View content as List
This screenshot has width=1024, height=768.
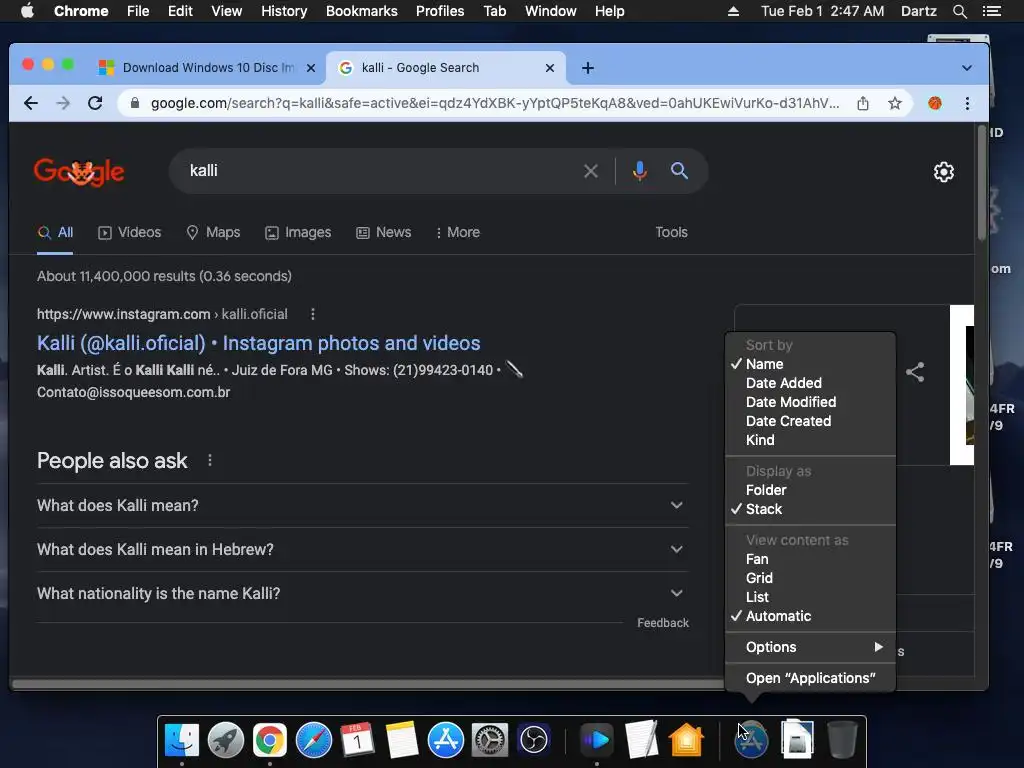(810, 597)
